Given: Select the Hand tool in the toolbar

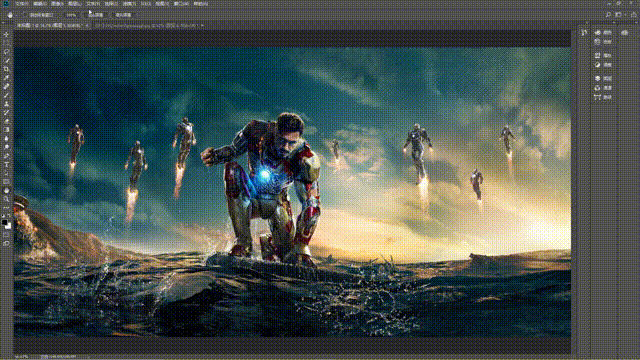Looking at the screenshot, I should pyautogui.click(x=6, y=190).
